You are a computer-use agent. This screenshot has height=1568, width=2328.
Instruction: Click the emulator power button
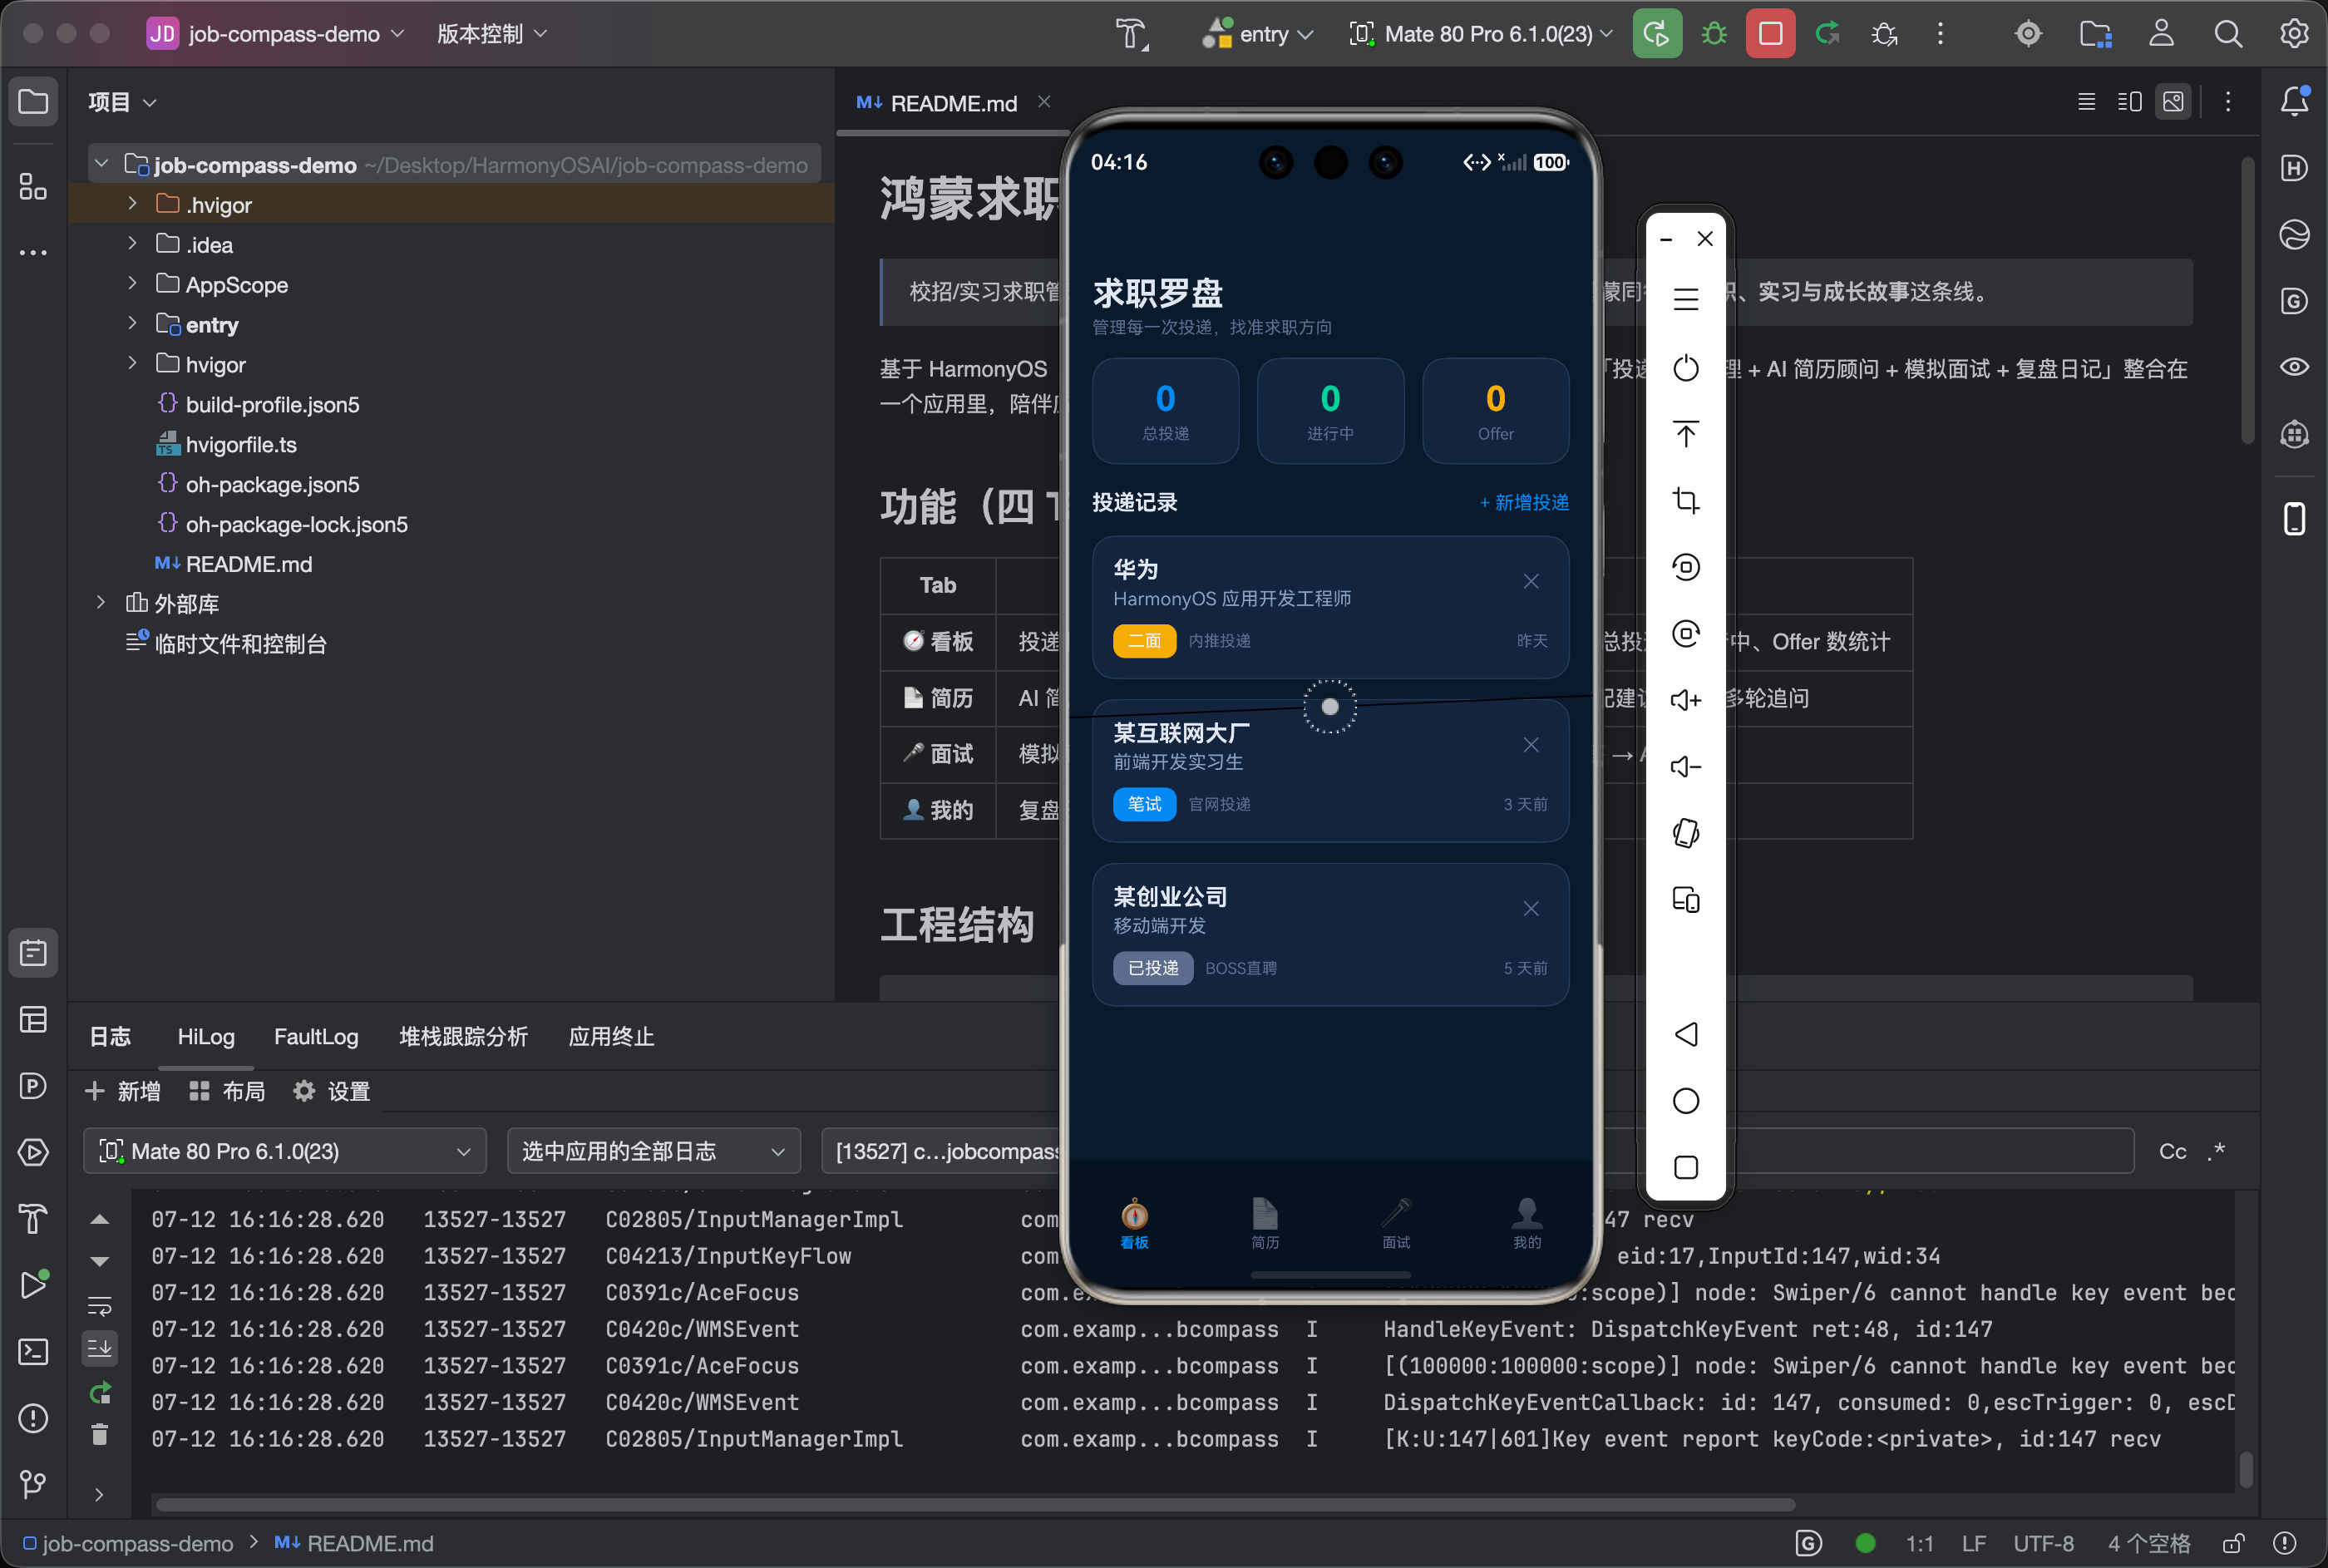(1686, 368)
